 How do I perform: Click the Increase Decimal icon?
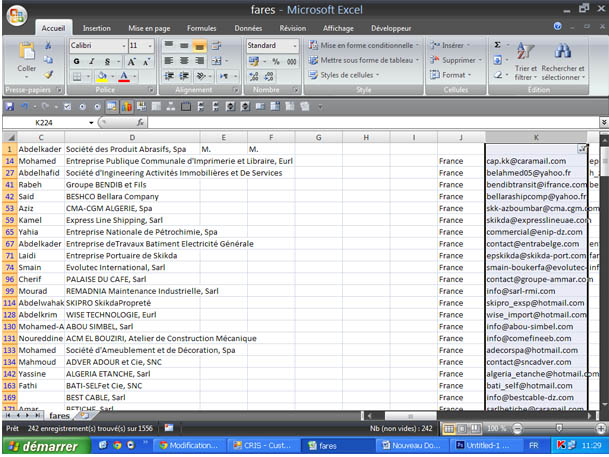pos(254,76)
